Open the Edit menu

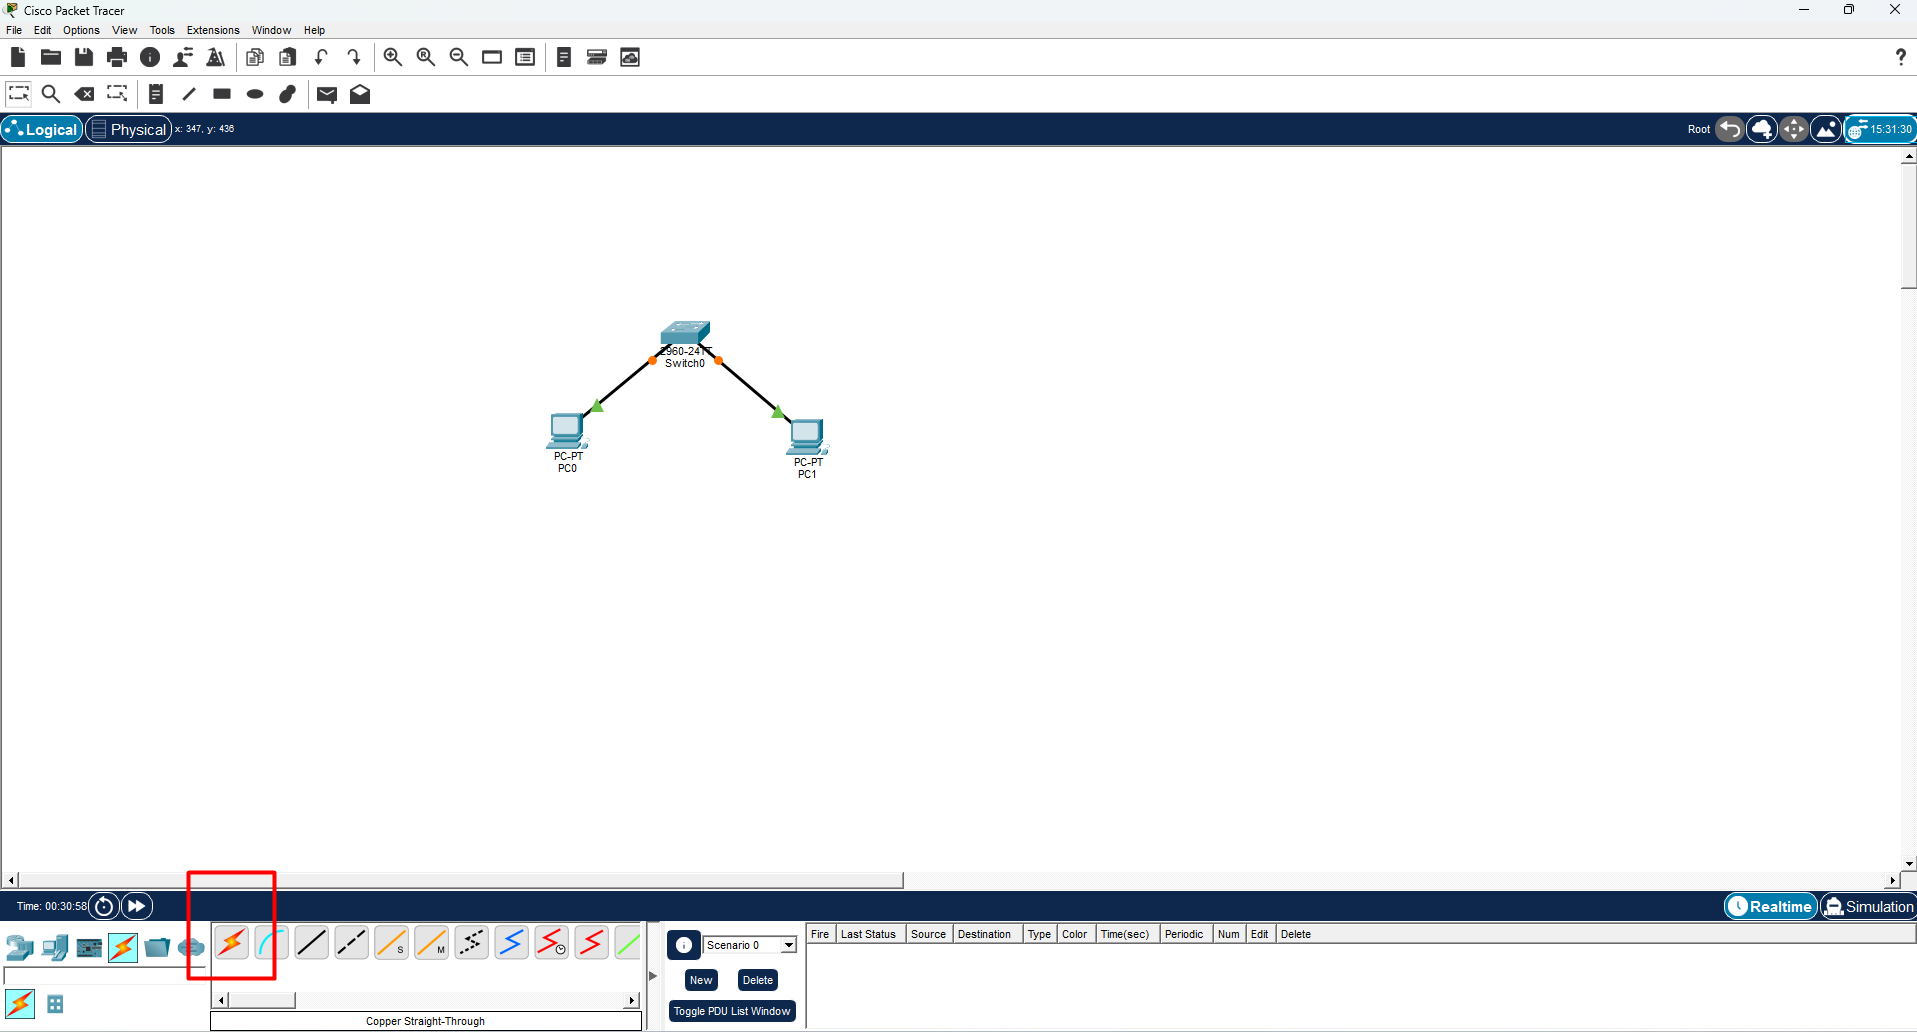(x=42, y=30)
